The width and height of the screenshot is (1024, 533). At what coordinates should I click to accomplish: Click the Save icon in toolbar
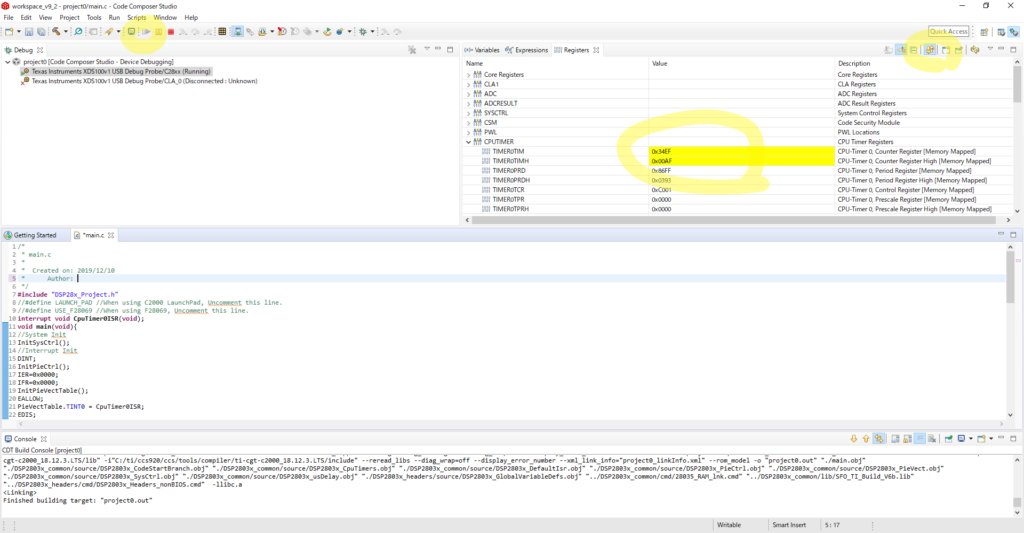29,32
